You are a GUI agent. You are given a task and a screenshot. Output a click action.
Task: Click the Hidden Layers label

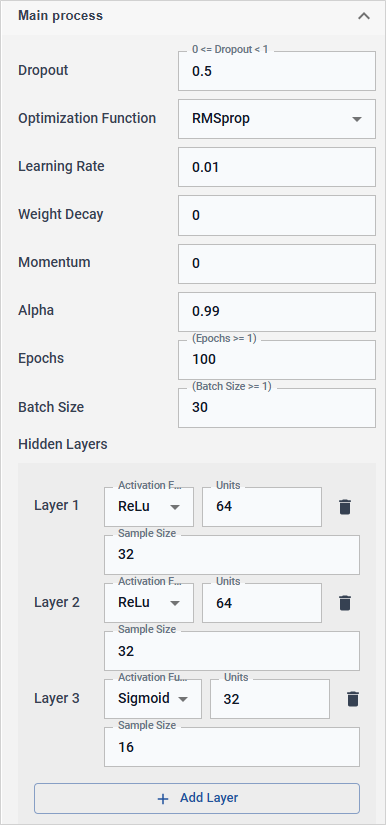click(63, 444)
